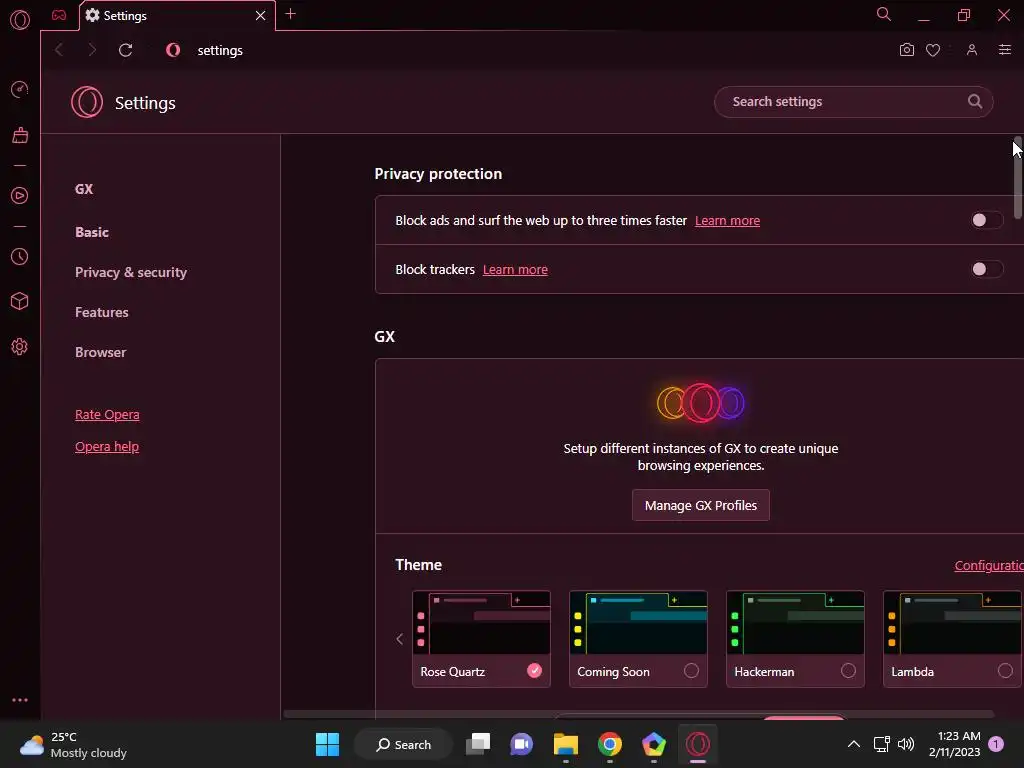Launch Google Chrome from the taskbar
The height and width of the screenshot is (768, 1024).
(x=610, y=744)
